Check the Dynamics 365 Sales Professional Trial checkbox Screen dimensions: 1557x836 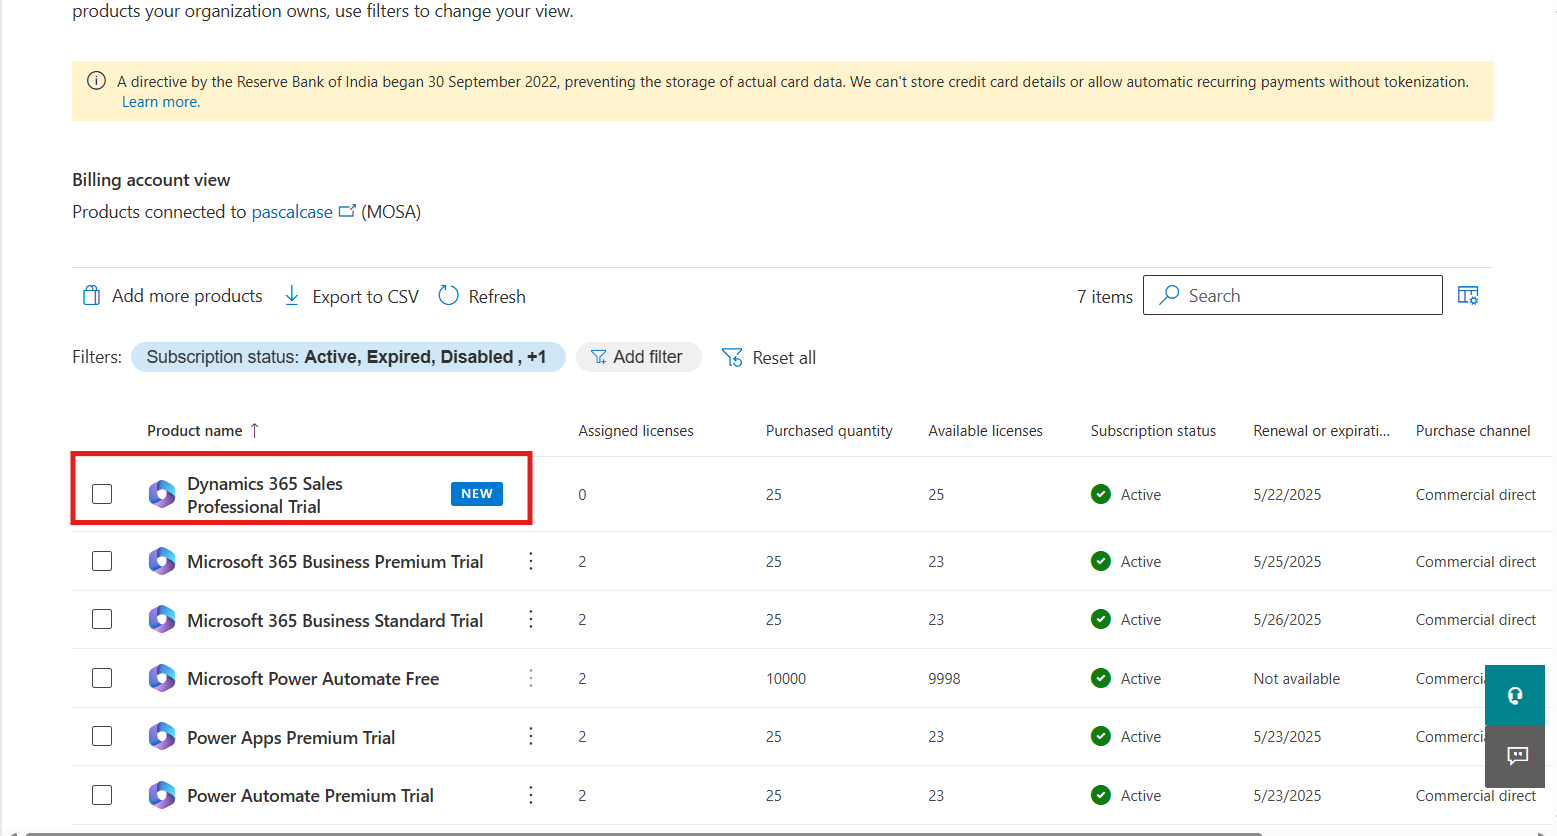[x=102, y=494]
